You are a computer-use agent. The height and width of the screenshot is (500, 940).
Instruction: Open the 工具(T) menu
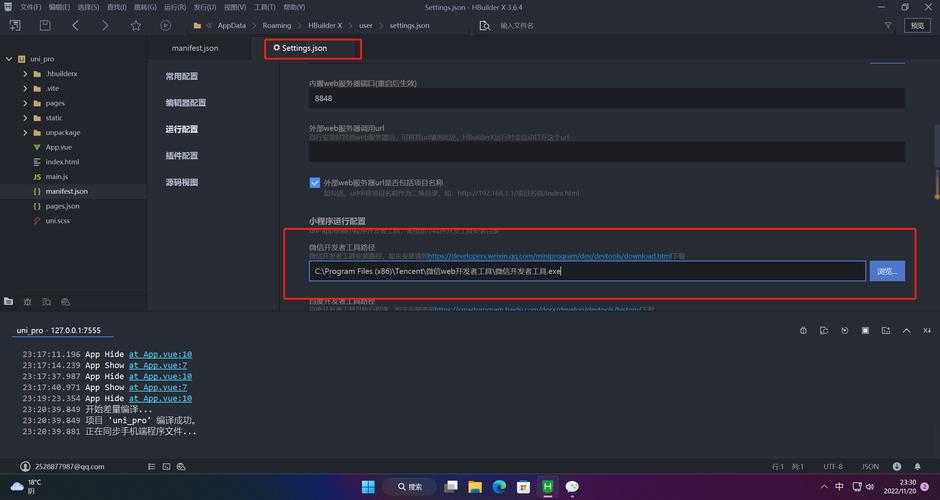[264, 7]
